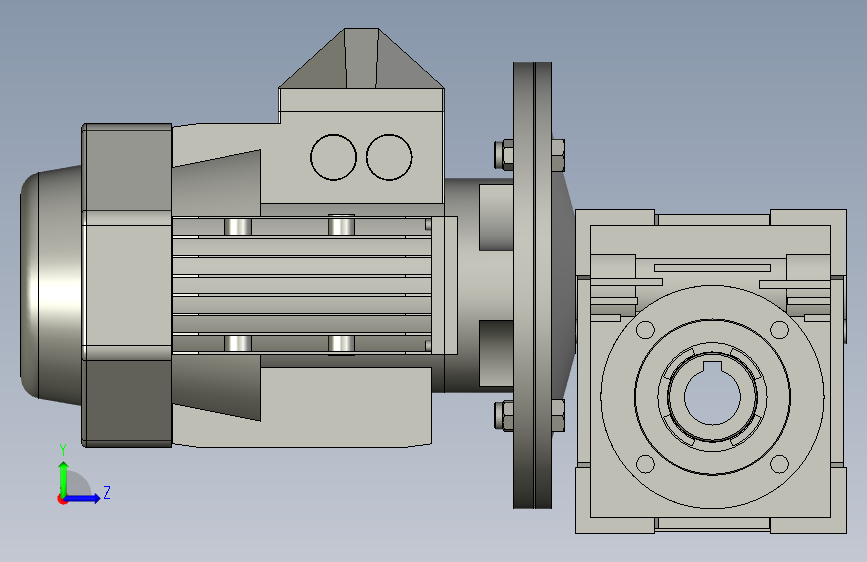
Task: Select the blue Z axis arrow
Action: pos(82,498)
